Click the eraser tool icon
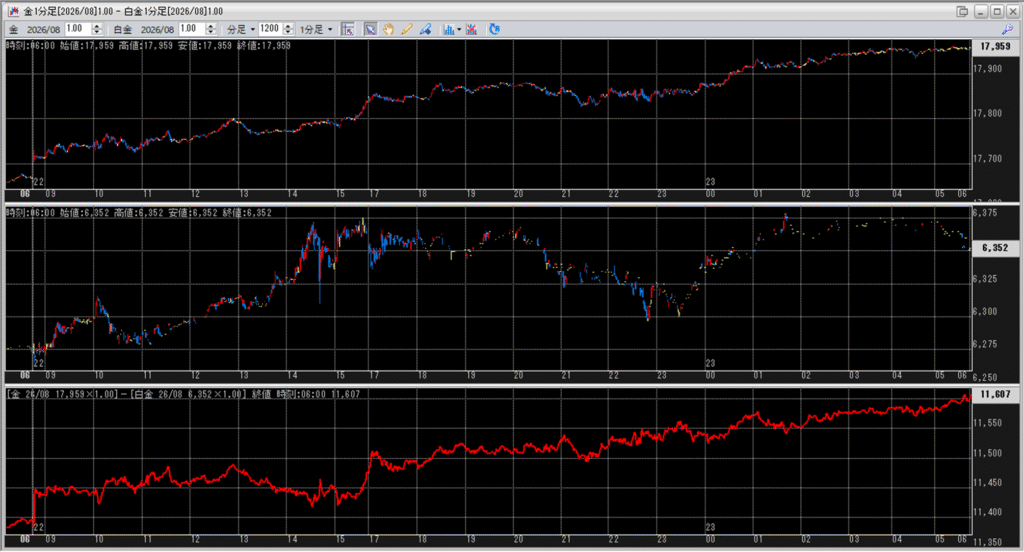This screenshot has height=552, width=1024. click(425, 29)
